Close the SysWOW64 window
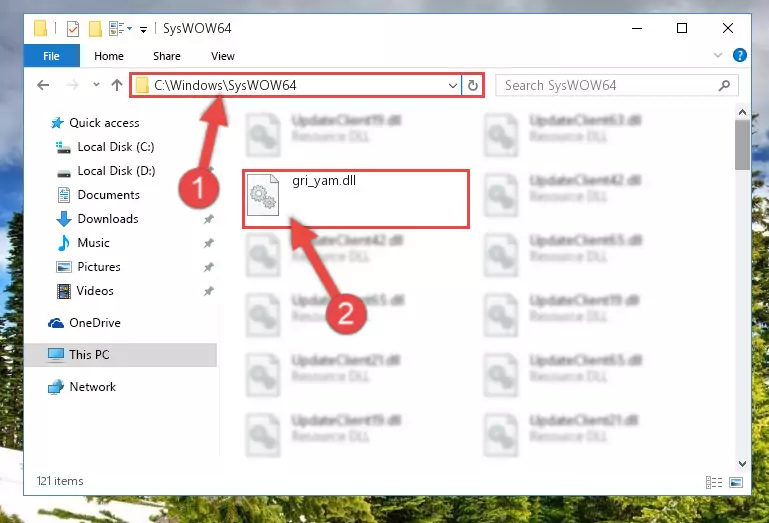This screenshot has height=523, width=769. coord(728,28)
